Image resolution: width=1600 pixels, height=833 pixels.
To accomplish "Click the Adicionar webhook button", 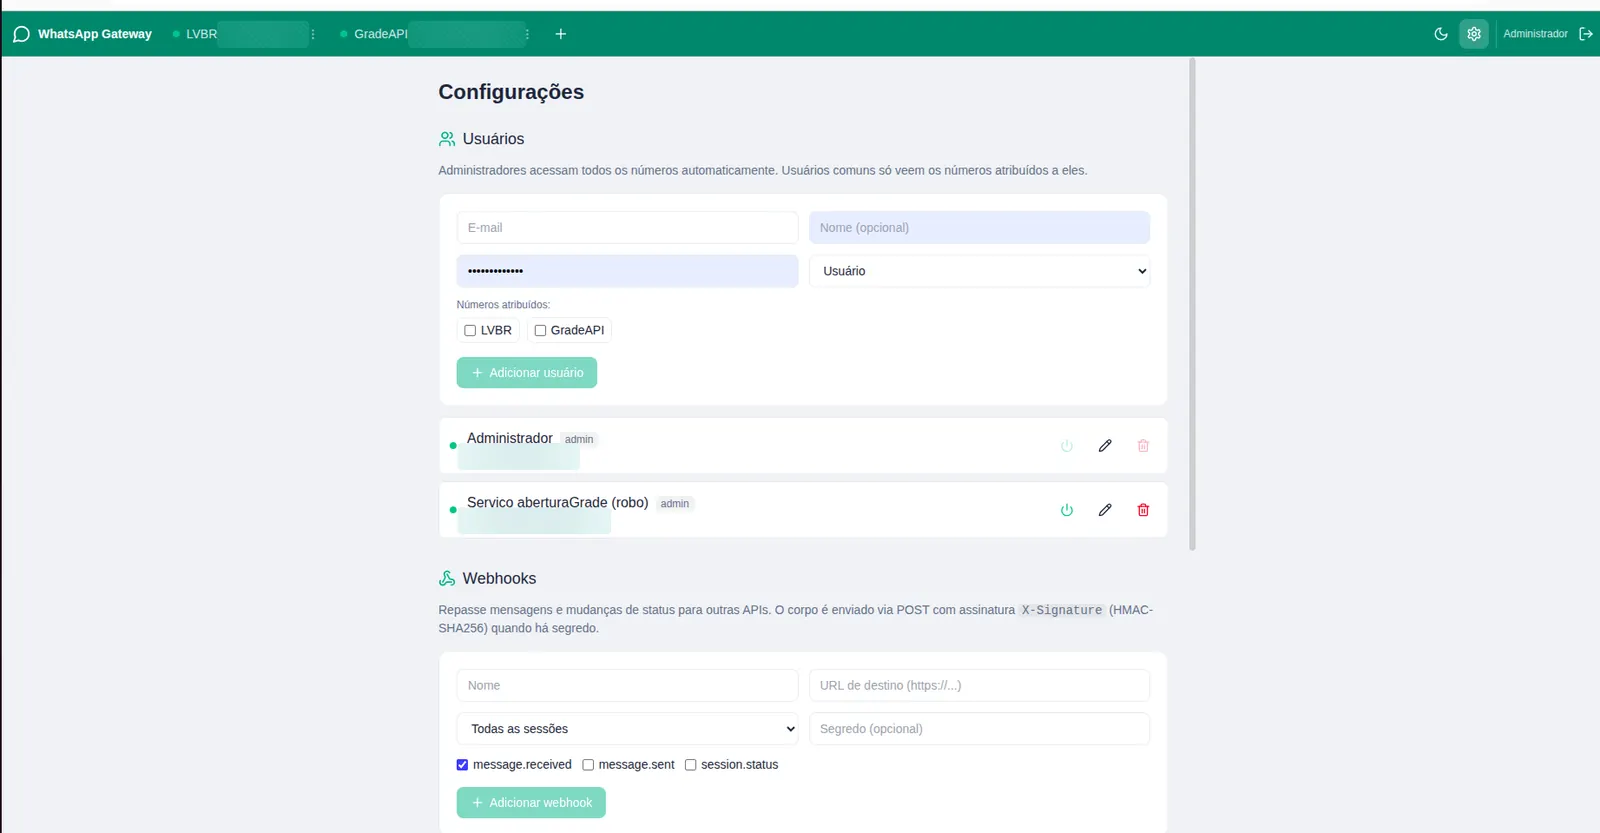I will click(531, 802).
